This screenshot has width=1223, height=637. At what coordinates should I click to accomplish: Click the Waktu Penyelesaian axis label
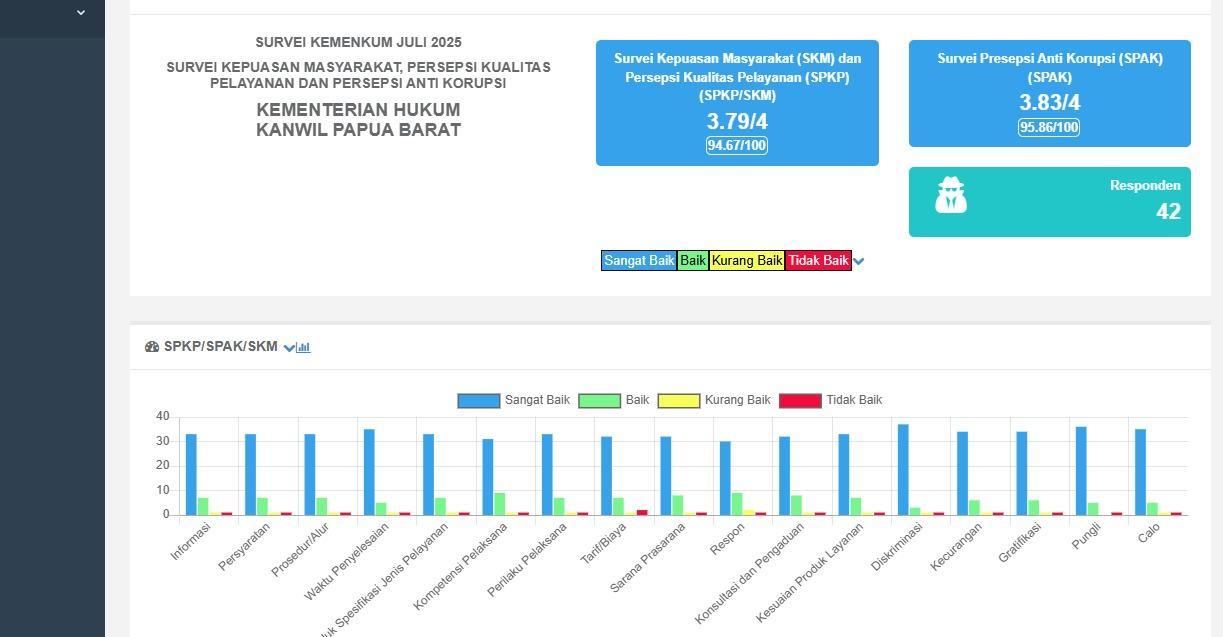[347, 562]
